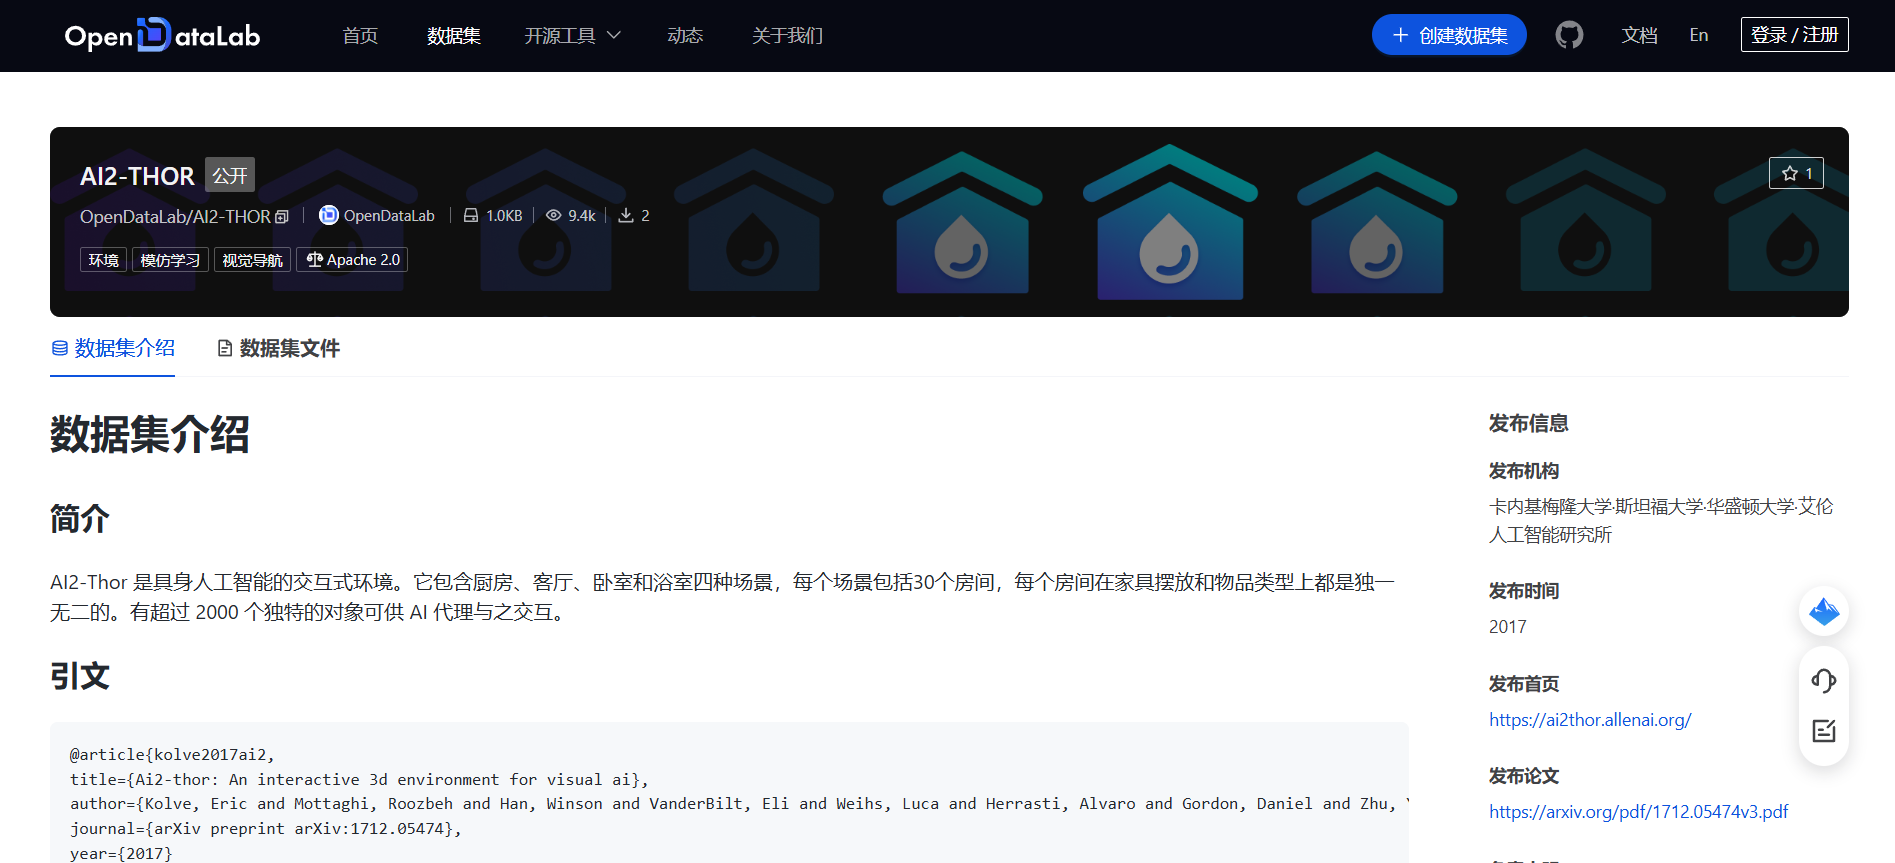
Task: Click the 登录 / 注册 button
Action: (x=1794, y=35)
